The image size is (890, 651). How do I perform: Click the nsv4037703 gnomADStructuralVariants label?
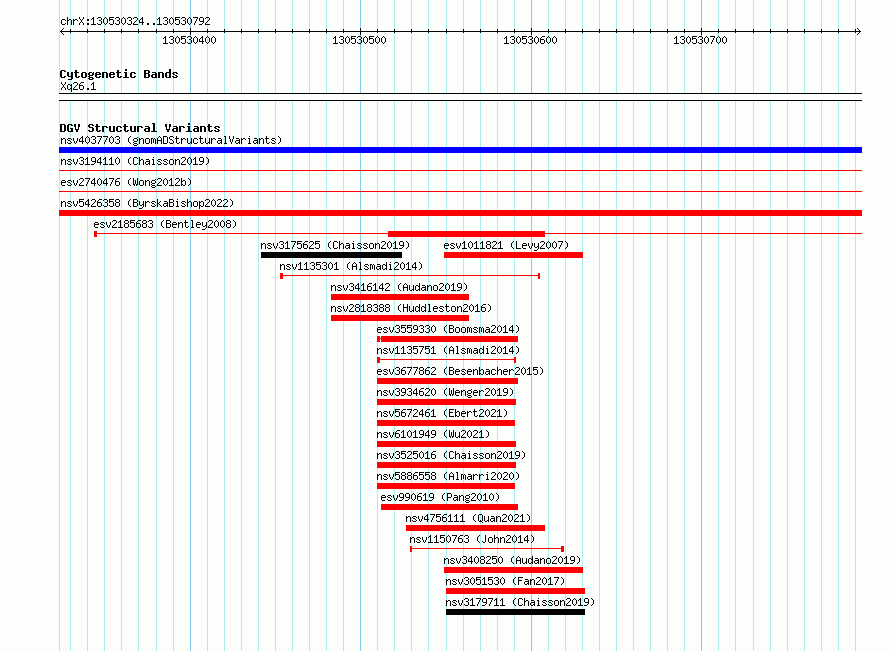point(171,140)
